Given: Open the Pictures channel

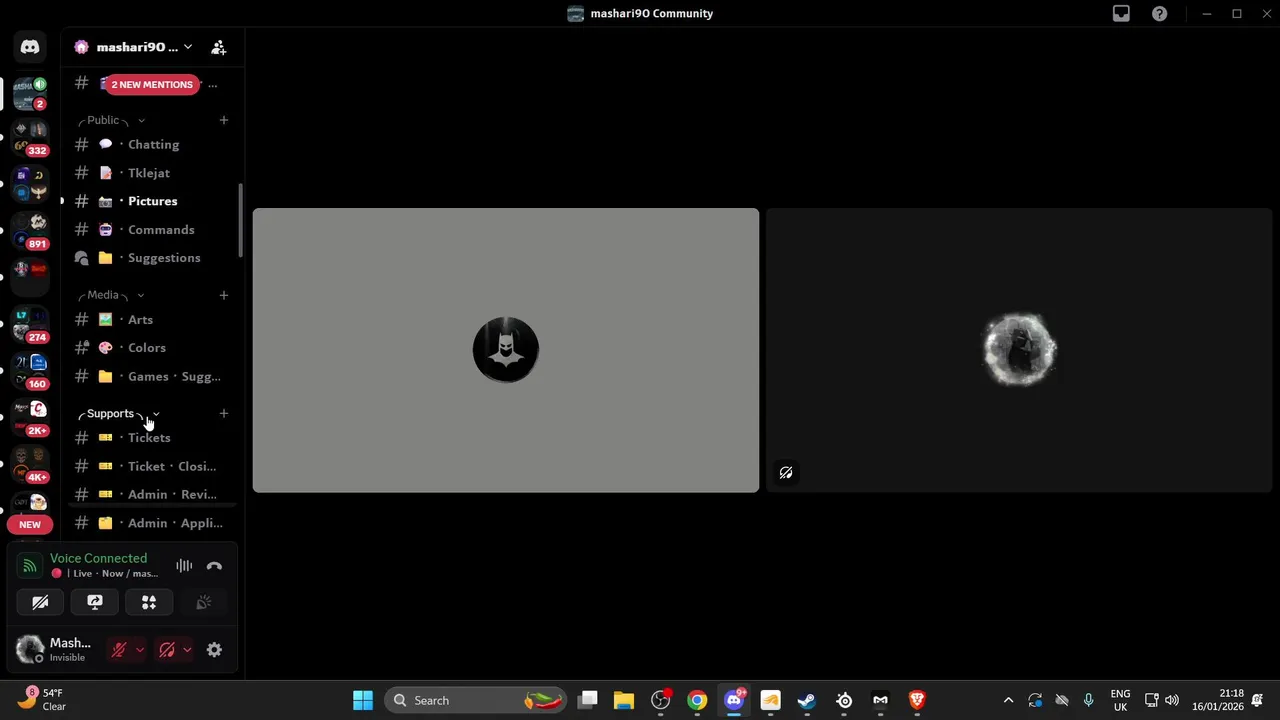Looking at the screenshot, I should click(152, 201).
